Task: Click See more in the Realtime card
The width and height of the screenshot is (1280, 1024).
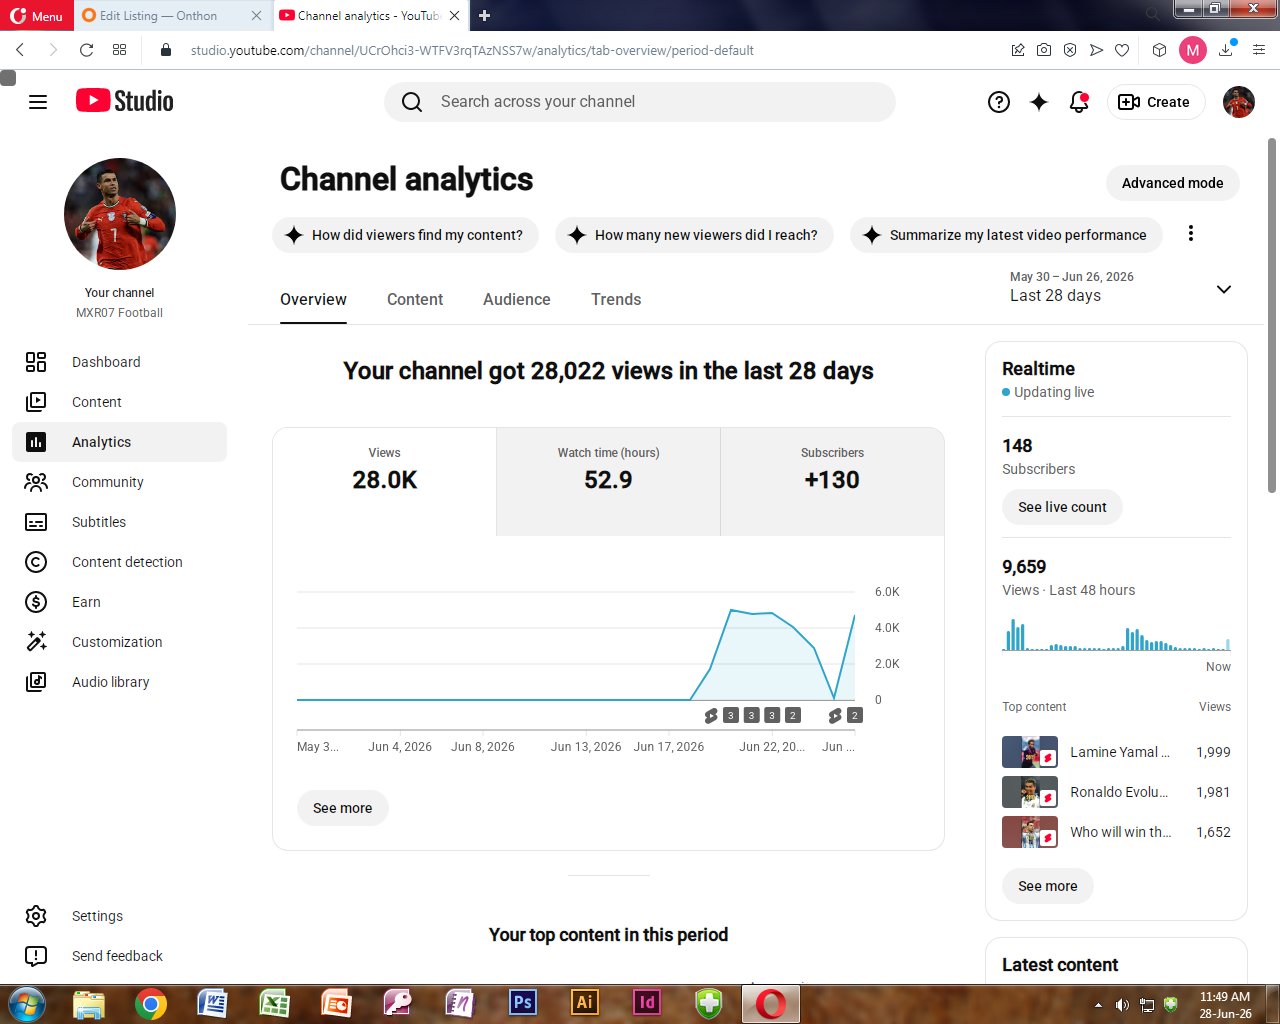Action: tap(1047, 886)
